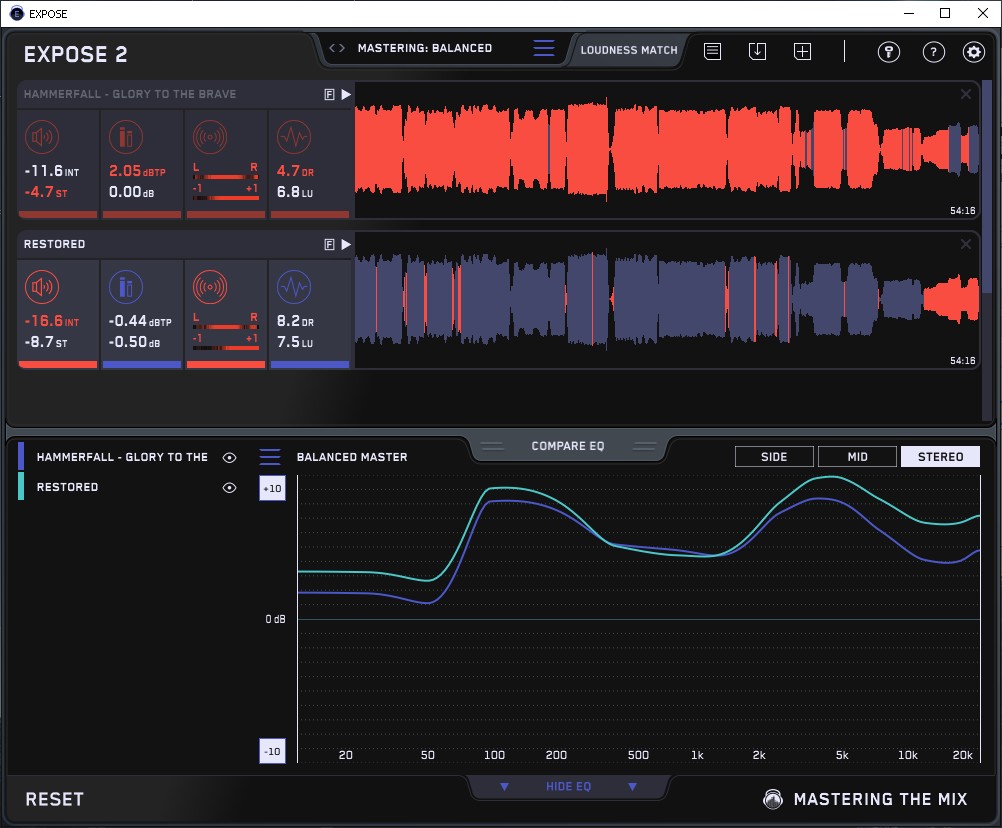
Task: Play the Hammerfall - Glory to the Brave track
Action: tap(346, 94)
